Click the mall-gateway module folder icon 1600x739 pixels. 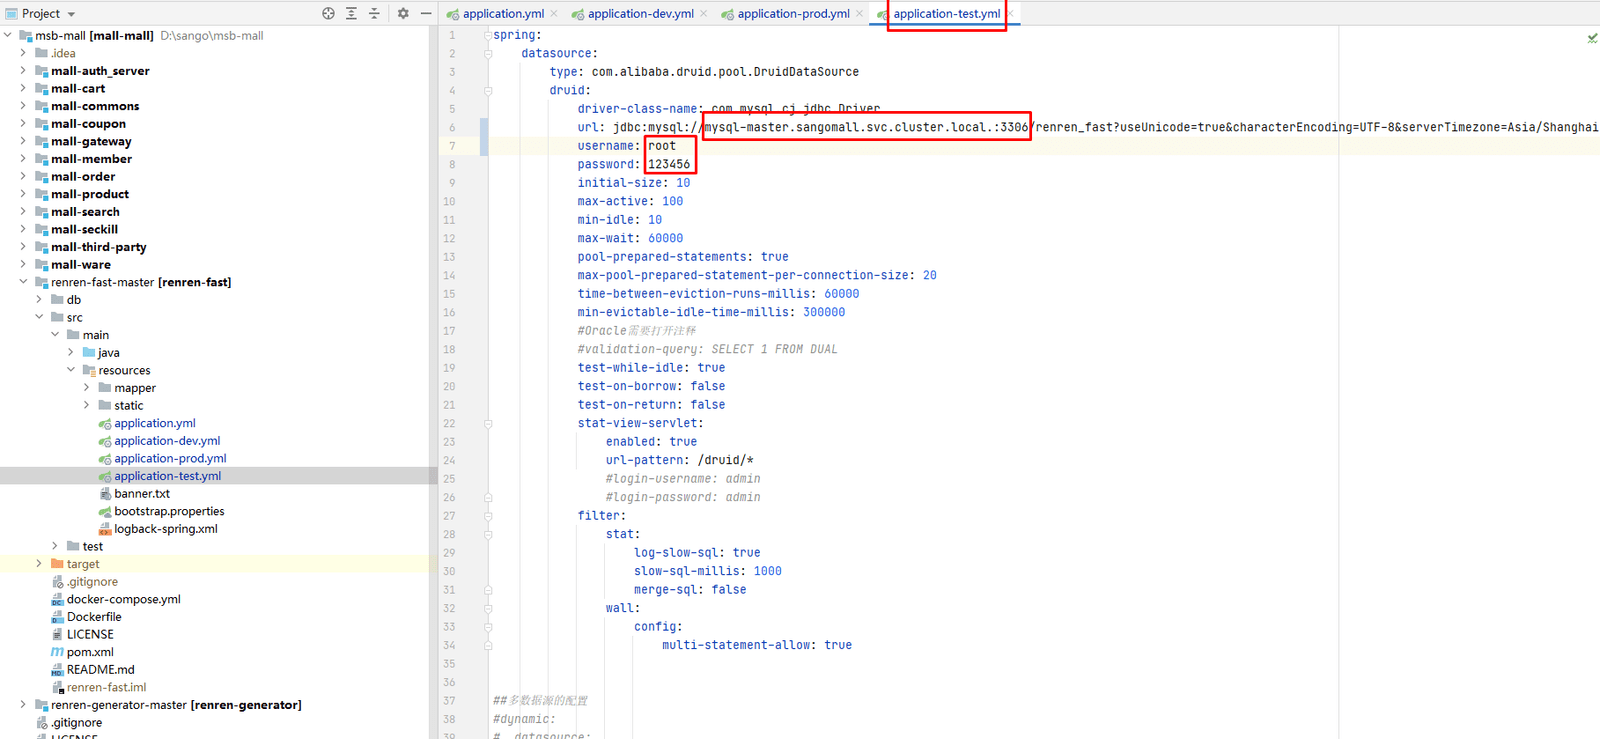point(41,141)
